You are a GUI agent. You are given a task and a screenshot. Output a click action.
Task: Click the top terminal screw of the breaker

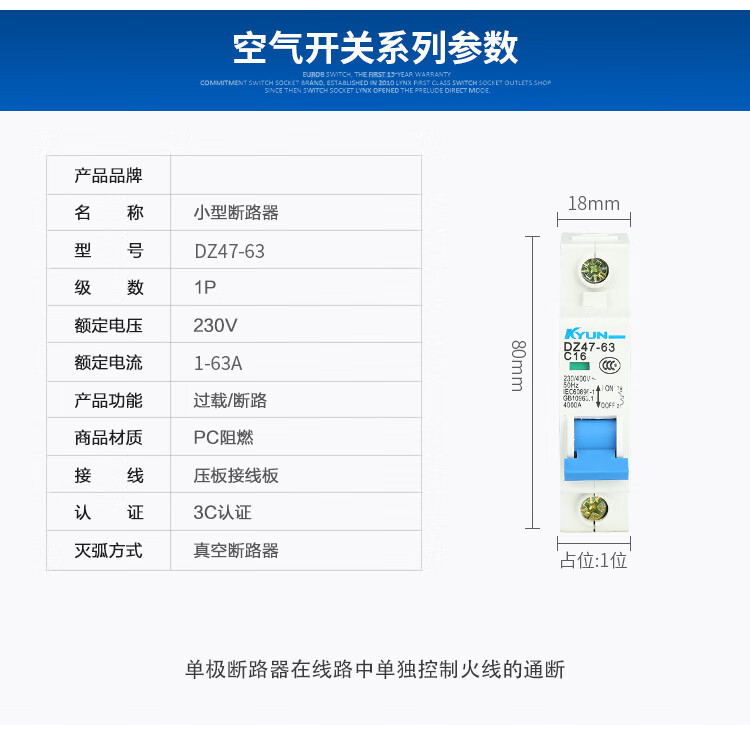click(592, 272)
